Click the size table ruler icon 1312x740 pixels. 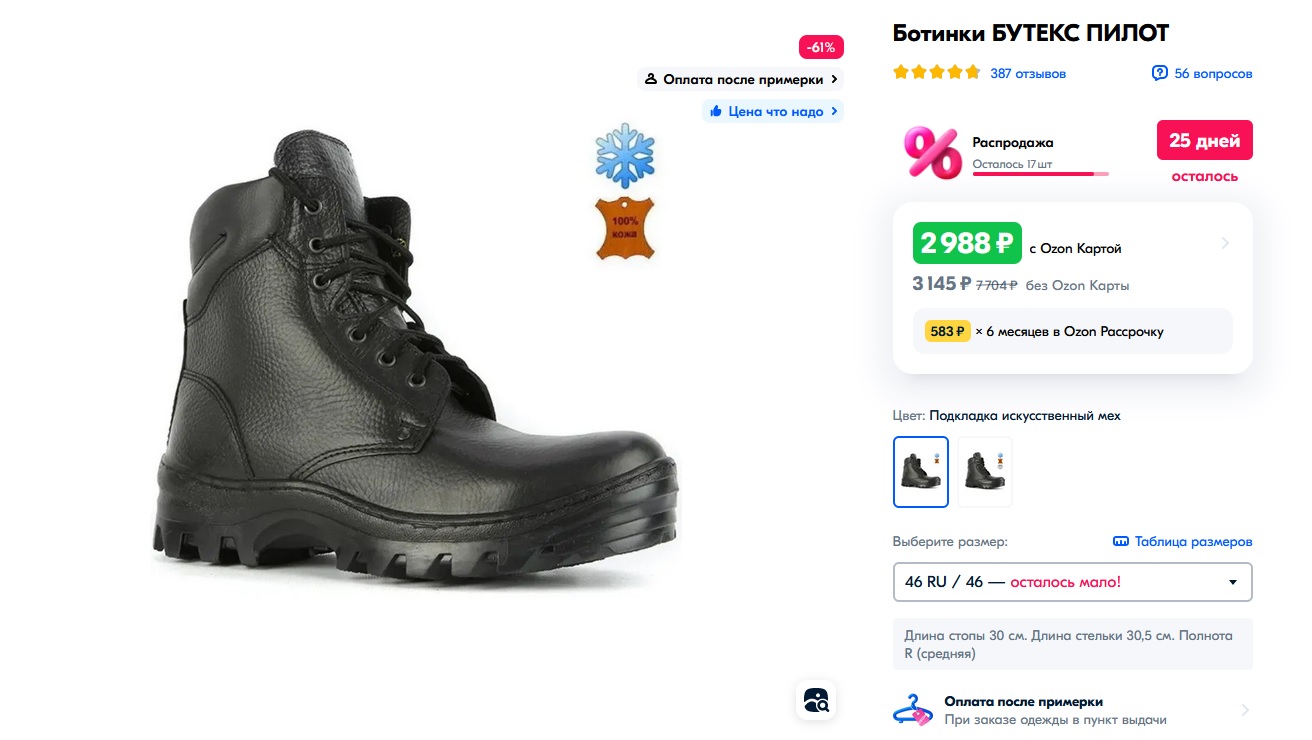click(x=1121, y=542)
